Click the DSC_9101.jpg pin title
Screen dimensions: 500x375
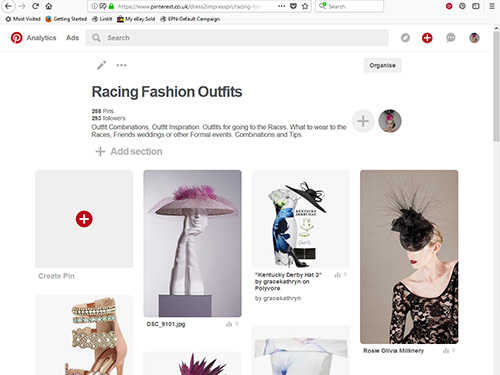pyautogui.click(x=166, y=324)
